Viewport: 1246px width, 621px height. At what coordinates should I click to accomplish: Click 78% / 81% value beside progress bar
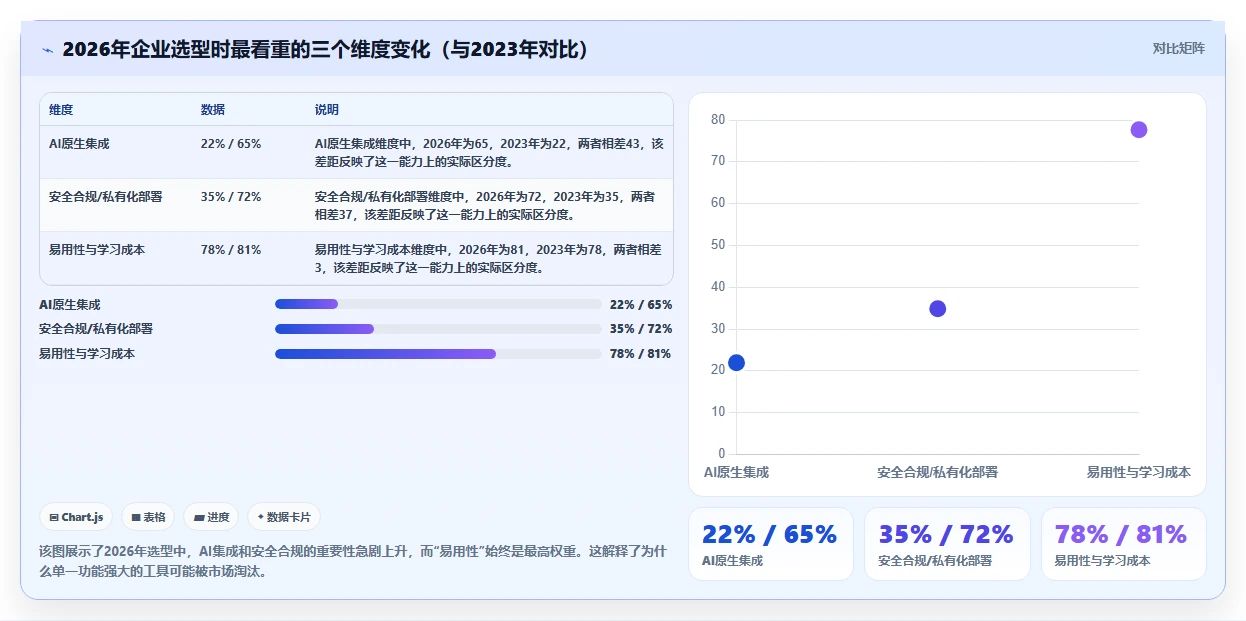click(x=641, y=353)
